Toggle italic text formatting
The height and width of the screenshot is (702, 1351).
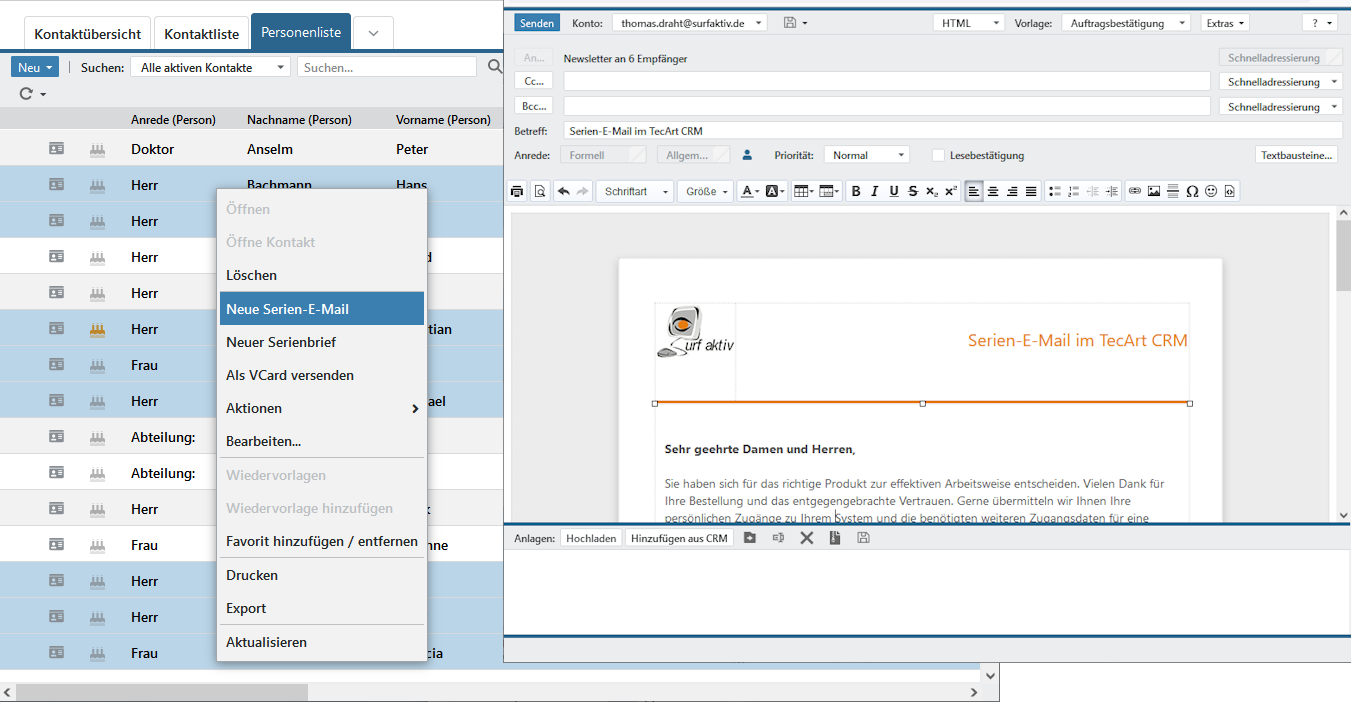point(875,191)
